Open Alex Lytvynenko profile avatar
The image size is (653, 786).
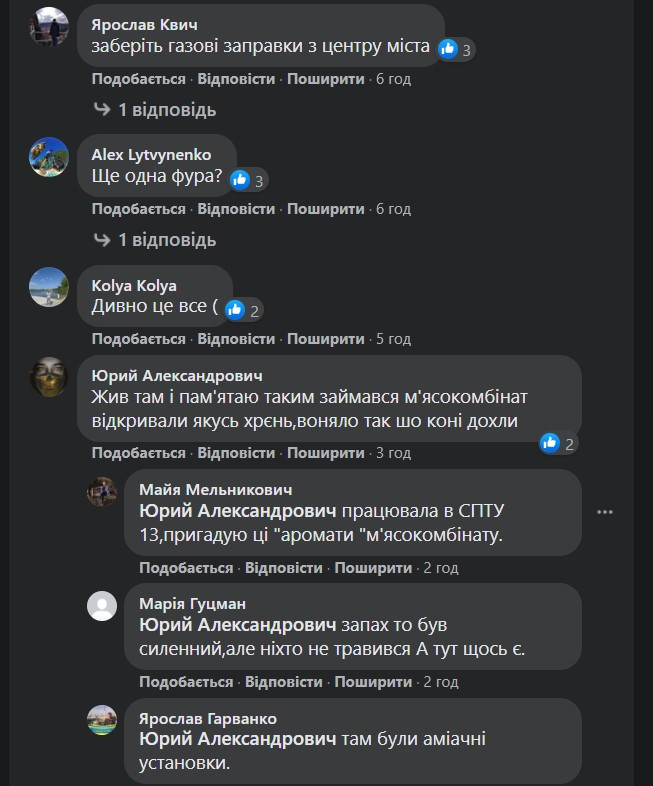pos(49,157)
